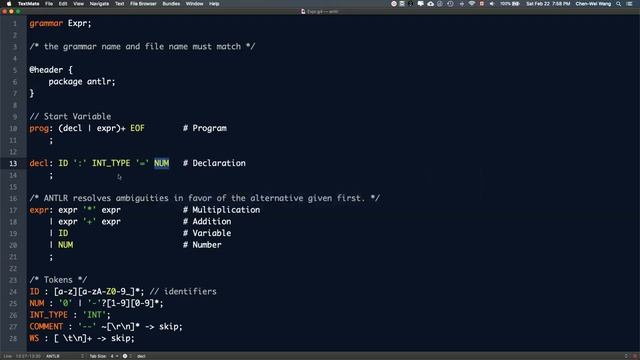Image resolution: width=640 pixels, height=360 pixels.
Task: Click the ANTLR ambiguities comment on line 16
Action: pyautogui.click(x=205, y=198)
